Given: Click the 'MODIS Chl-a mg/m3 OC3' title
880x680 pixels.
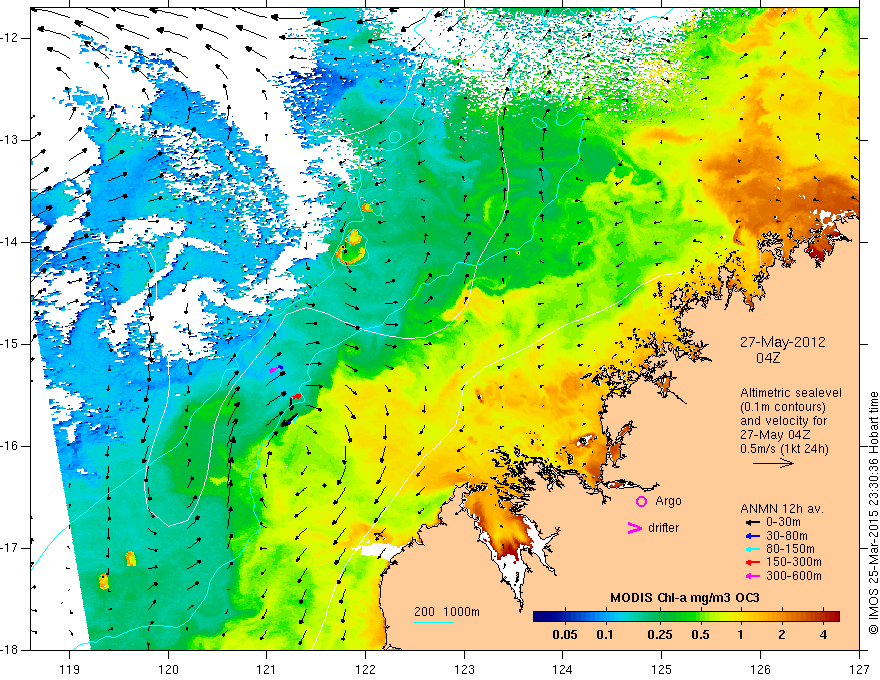Looking at the screenshot, I should 685,598.
